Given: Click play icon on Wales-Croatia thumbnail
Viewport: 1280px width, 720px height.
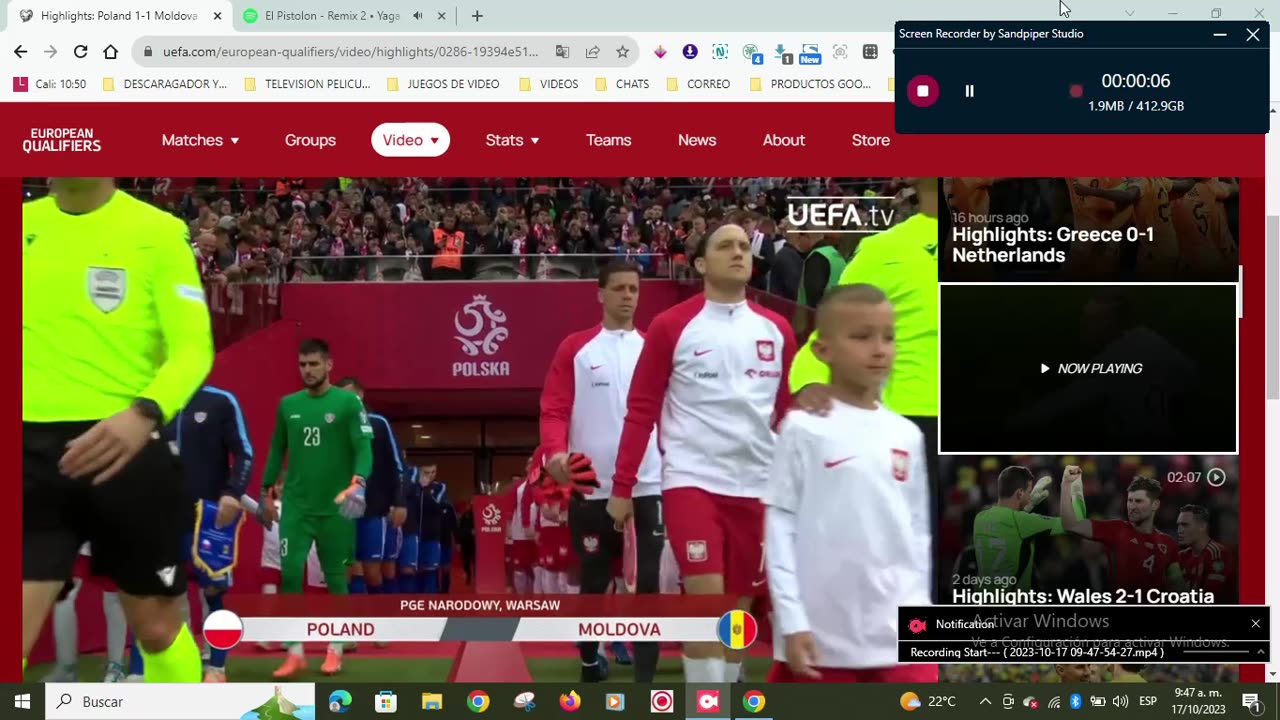Looking at the screenshot, I should 1216,477.
